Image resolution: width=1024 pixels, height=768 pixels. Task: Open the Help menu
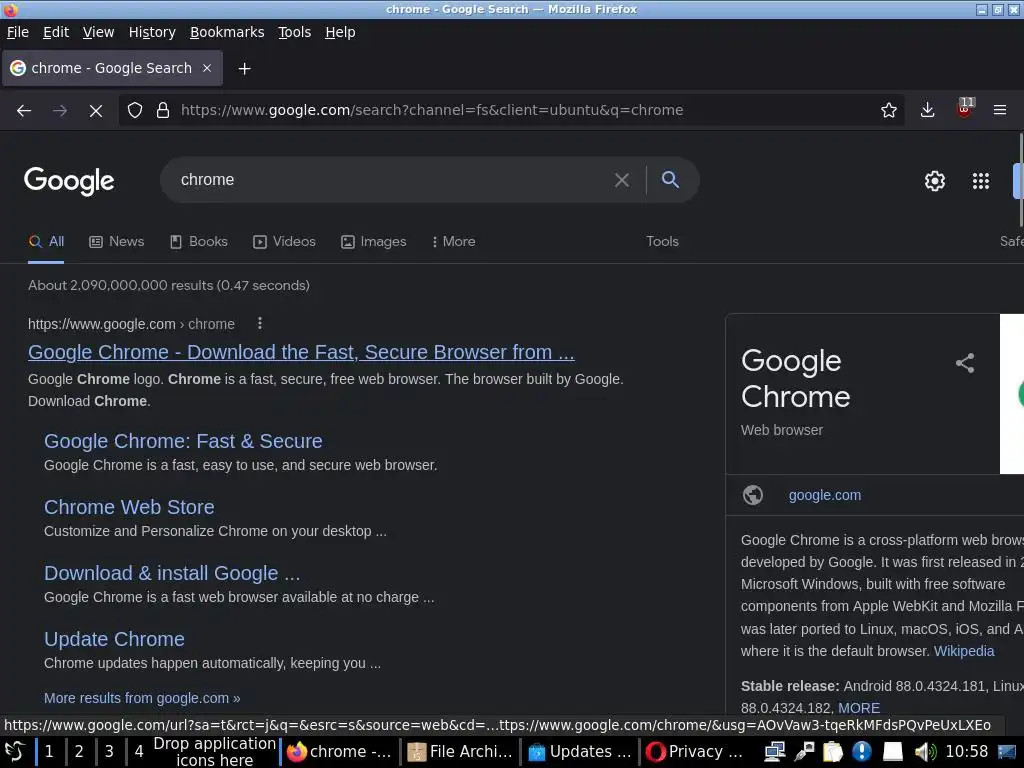(x=340, y=32)
